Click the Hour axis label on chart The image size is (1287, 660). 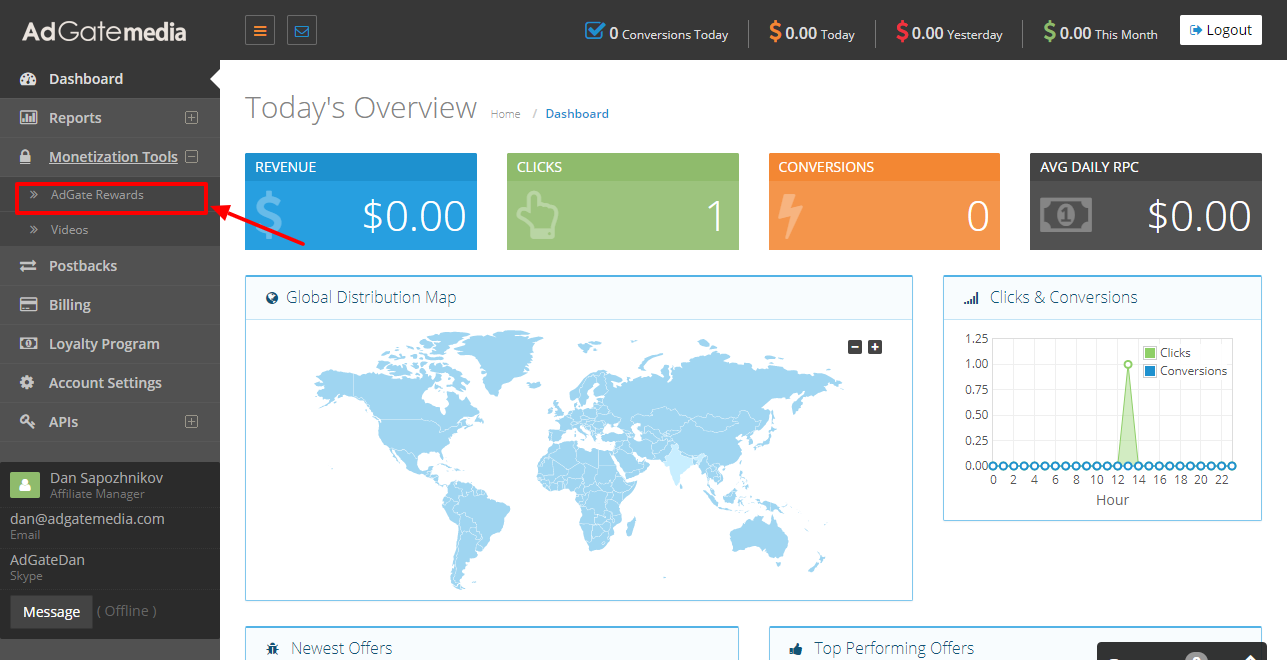click(1112, 500)
